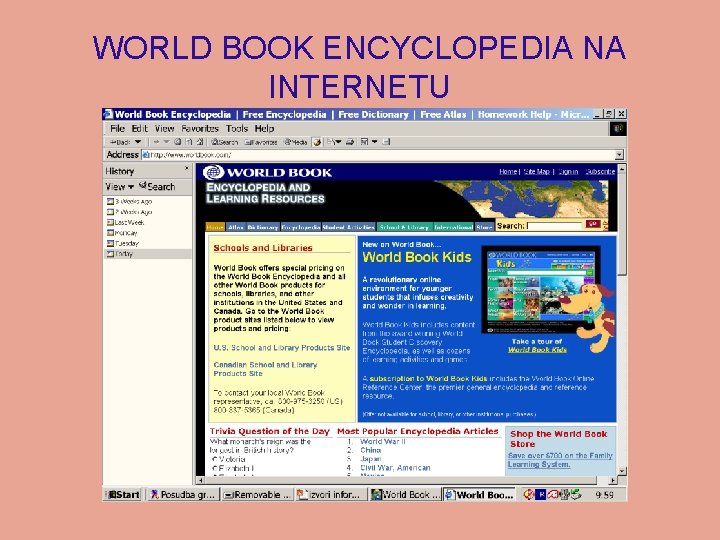Open the Edit menu
This screenshot has height=540, width=720.
click(x=140, y=129)
